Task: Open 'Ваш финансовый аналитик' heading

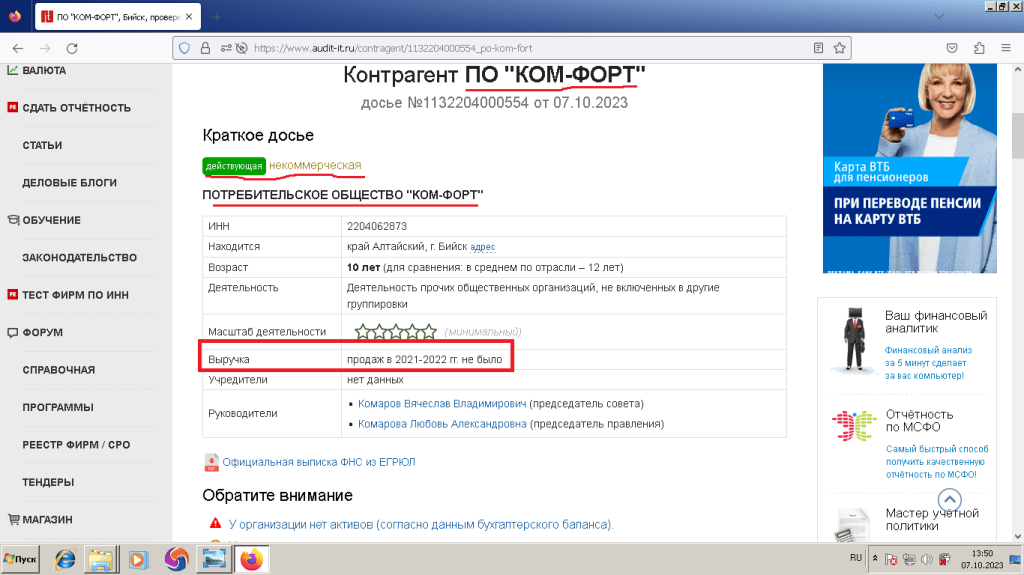Action: 936,322
